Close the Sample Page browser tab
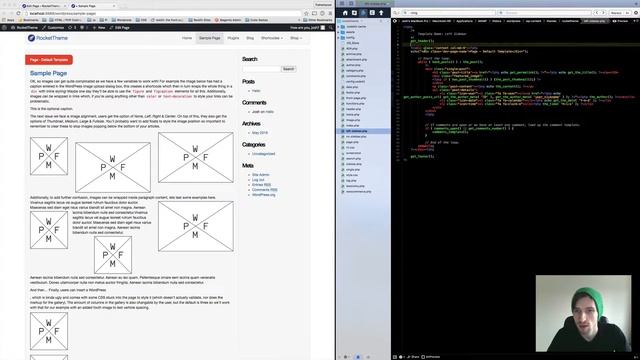The width and height of the screenshot is (640, 360). (114, 6)
